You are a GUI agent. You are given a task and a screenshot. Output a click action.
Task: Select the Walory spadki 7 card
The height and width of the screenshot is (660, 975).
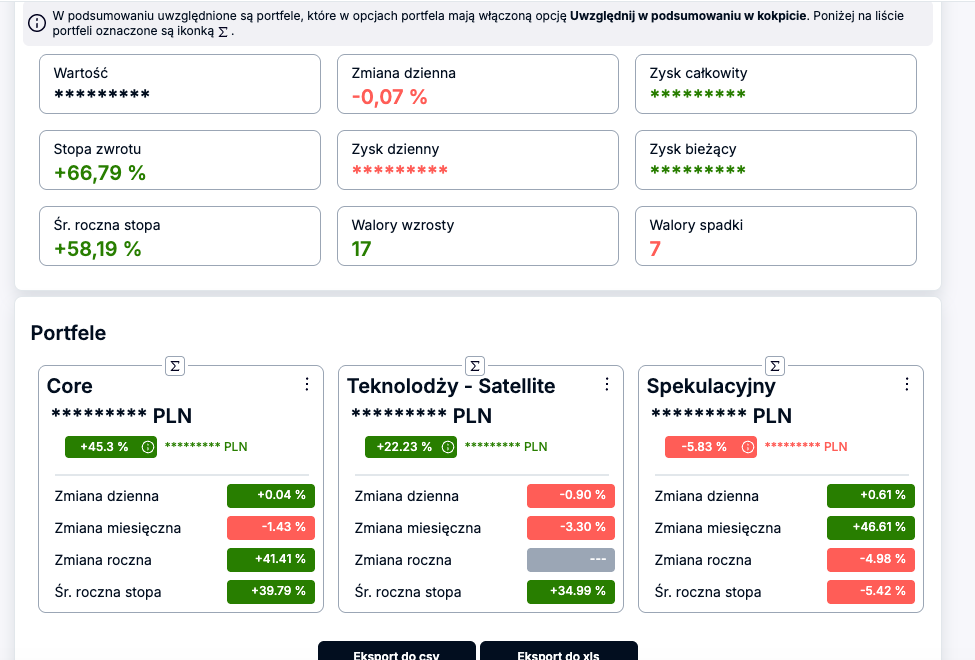(x=775, y=236)
